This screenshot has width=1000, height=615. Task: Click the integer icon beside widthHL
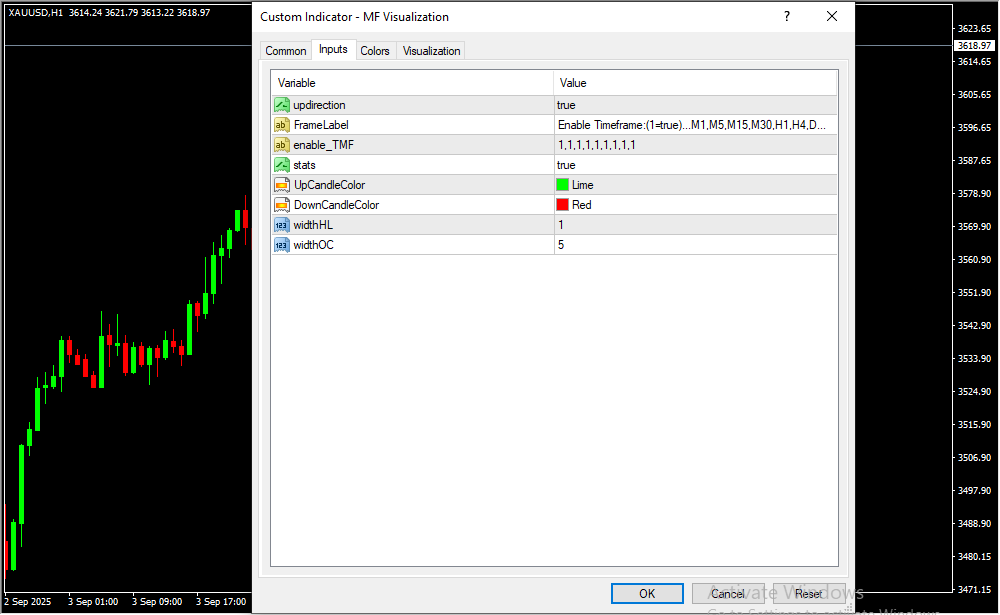[281, 225]
